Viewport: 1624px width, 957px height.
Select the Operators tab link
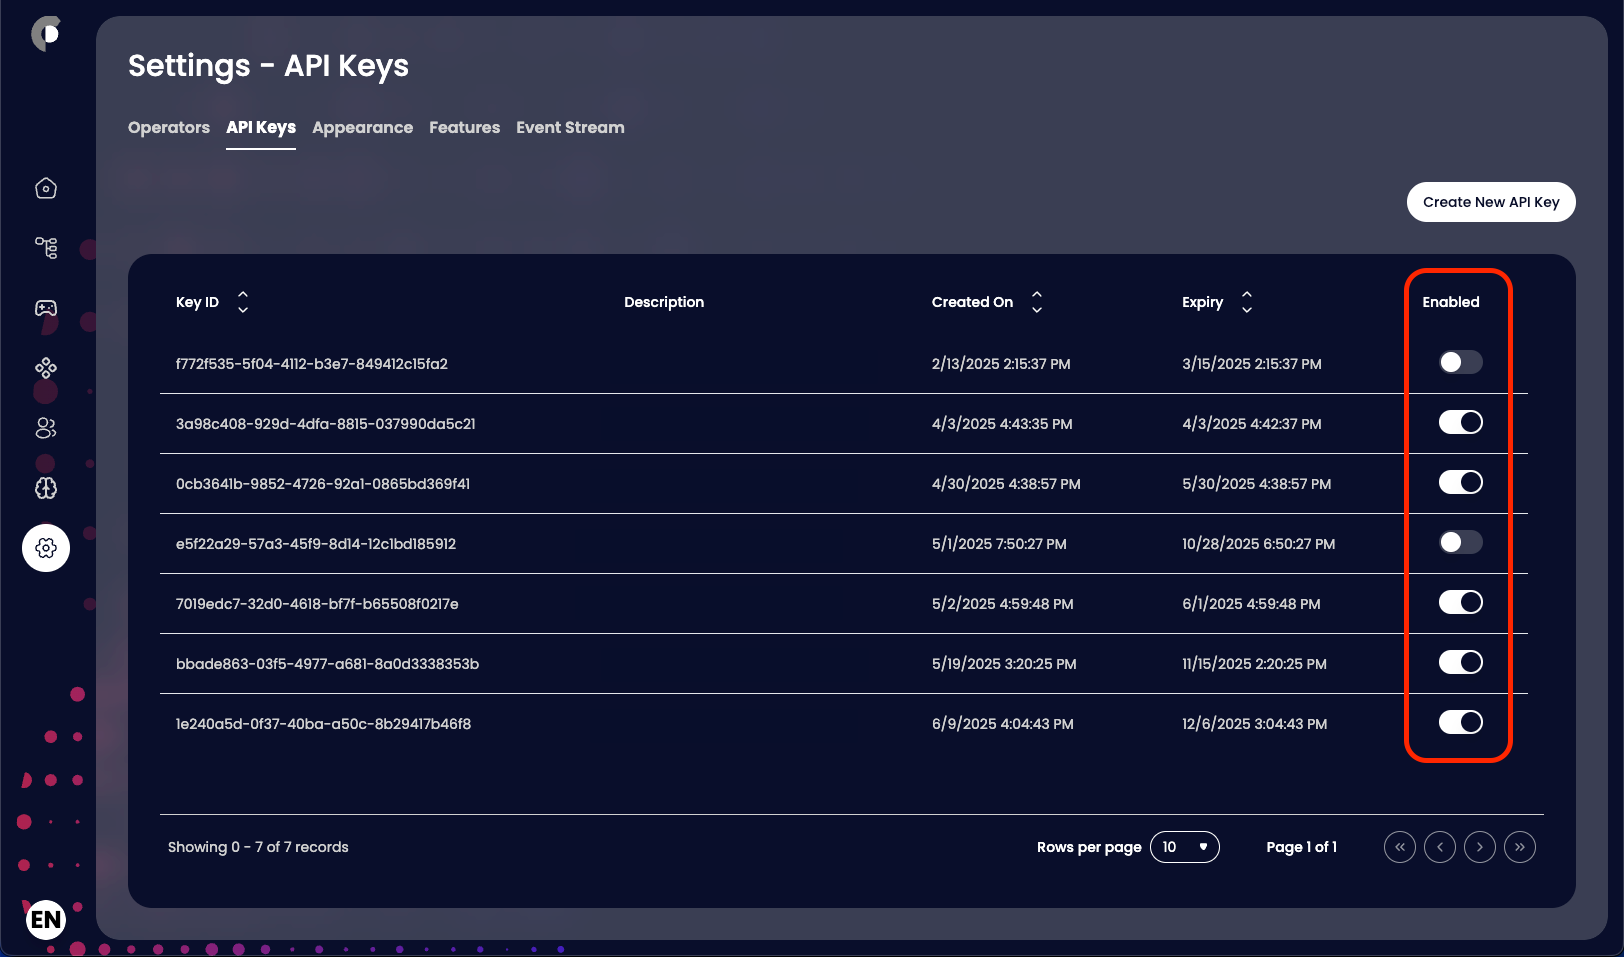point(168,127)
